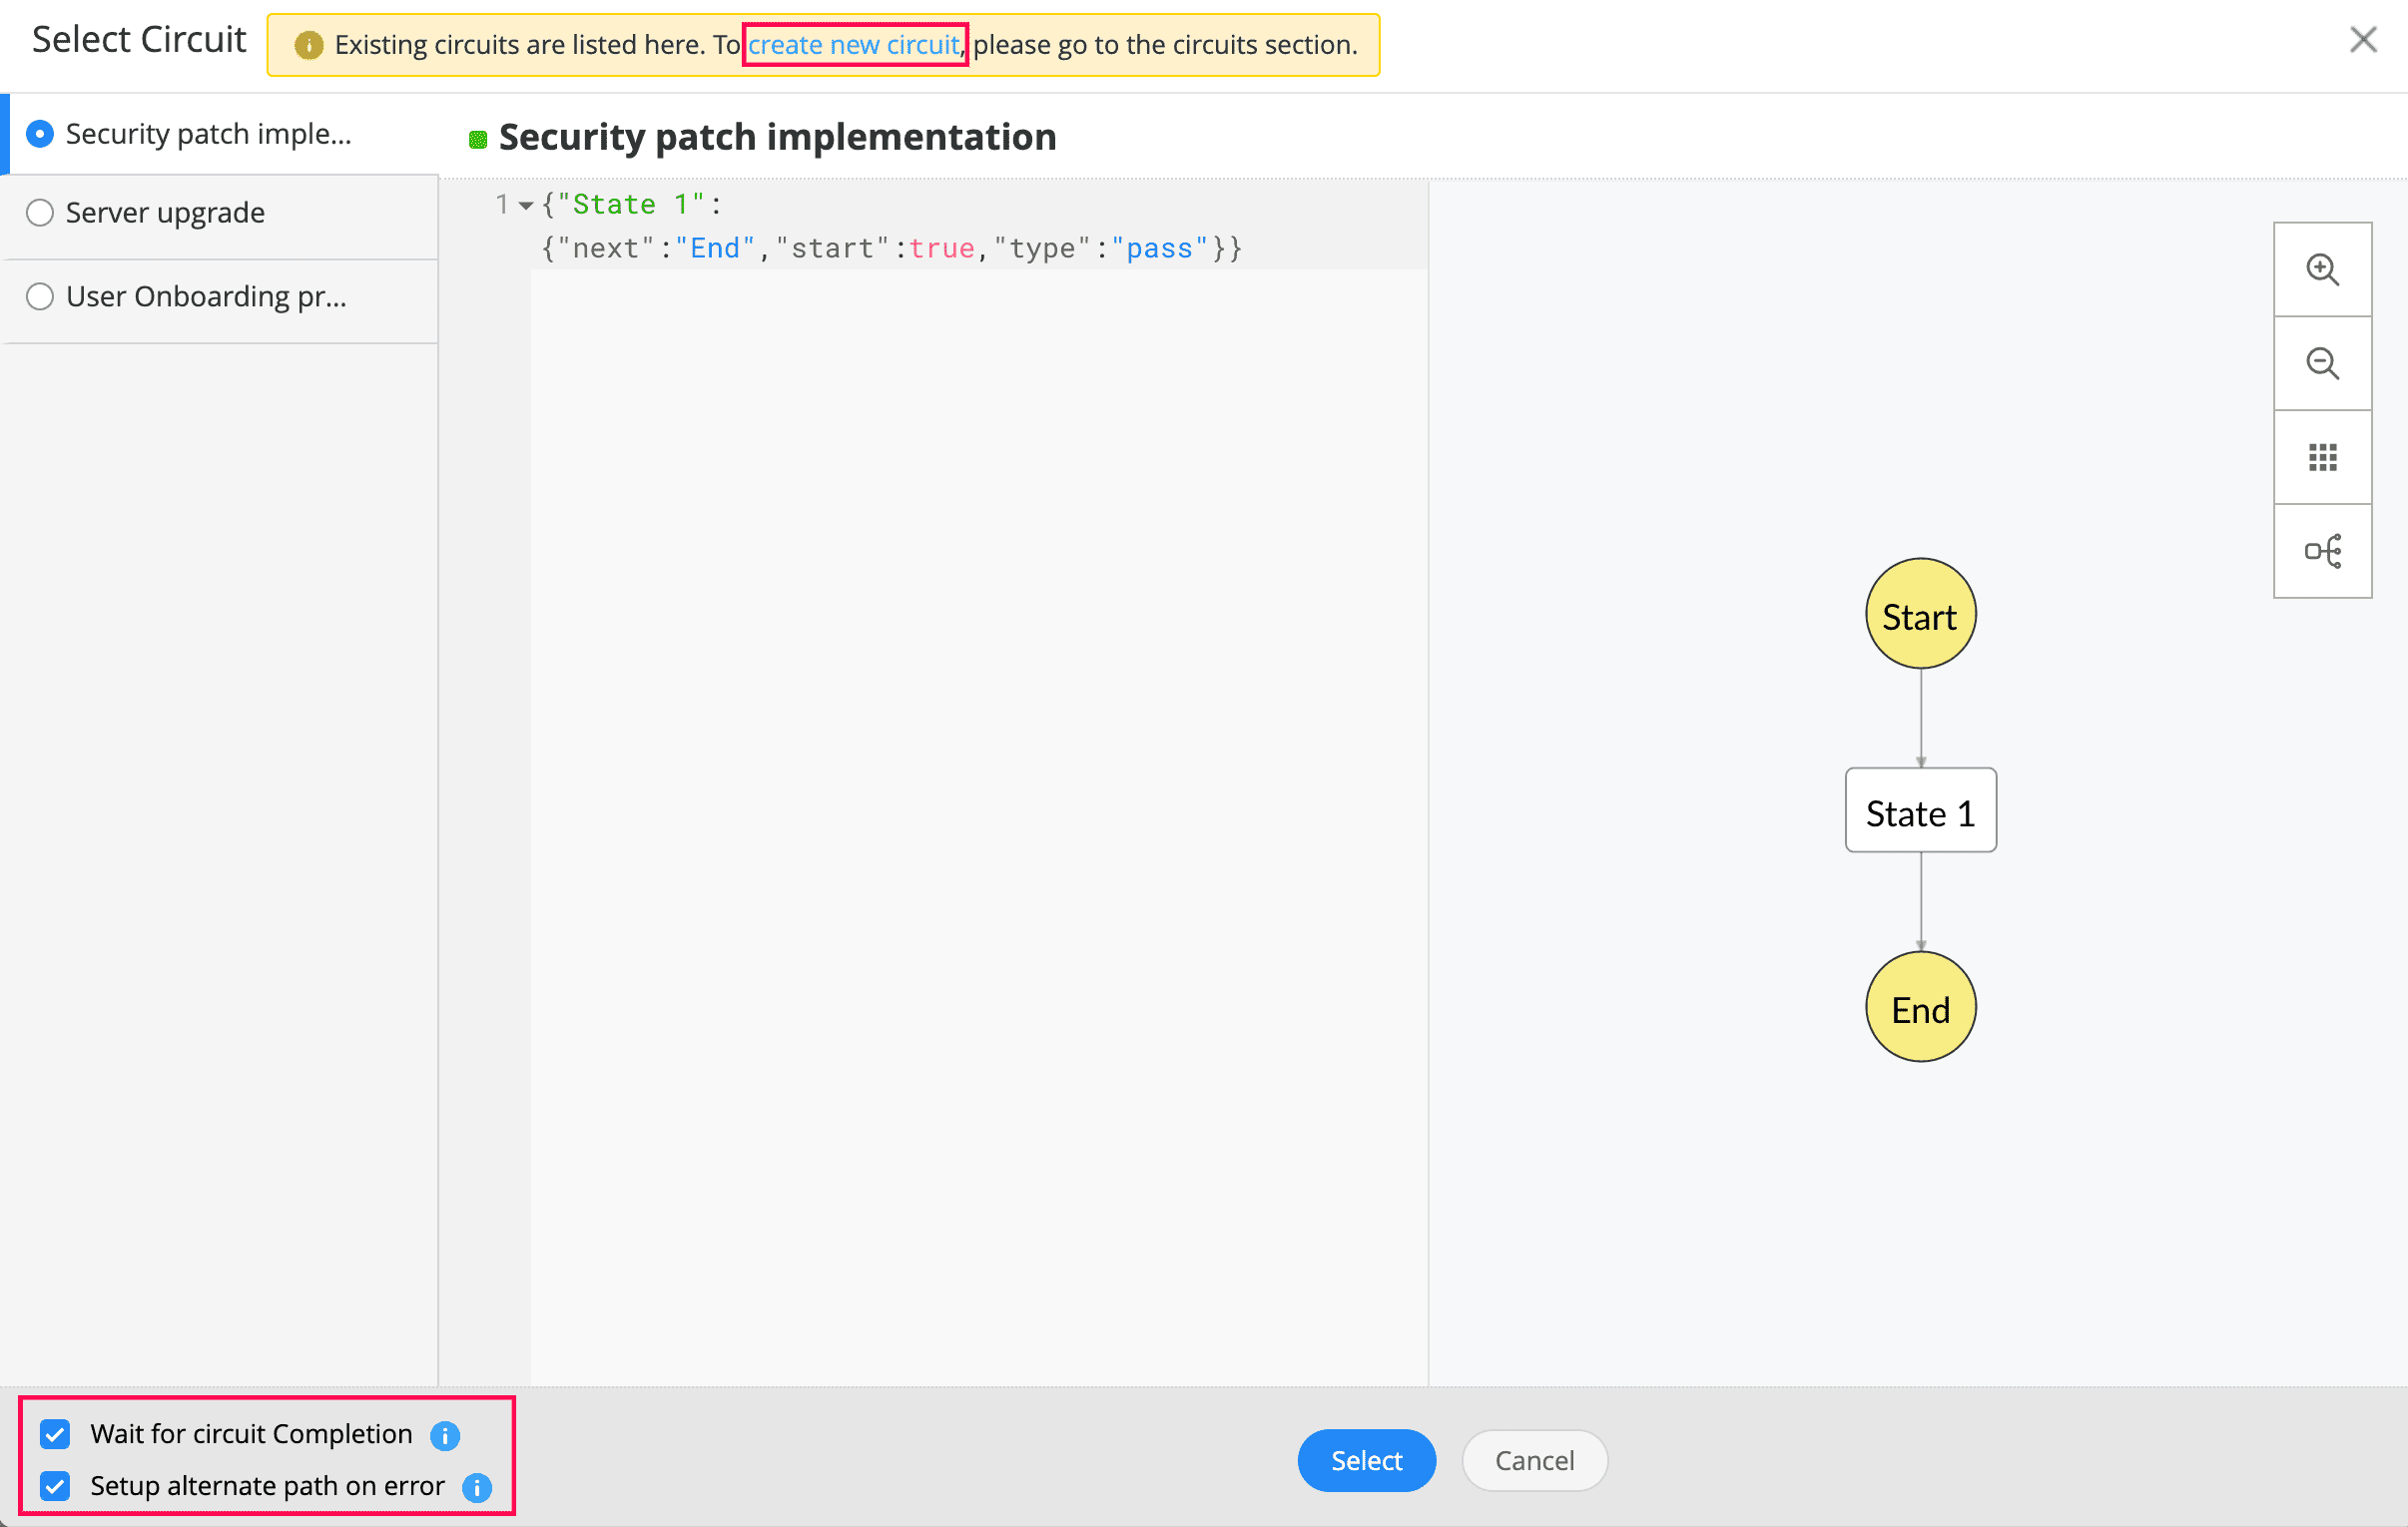Viewport: 2408px width, 1527px height.
Task: Click info icon beside Wait for circuit Completion
Action: pos(445,1435)
